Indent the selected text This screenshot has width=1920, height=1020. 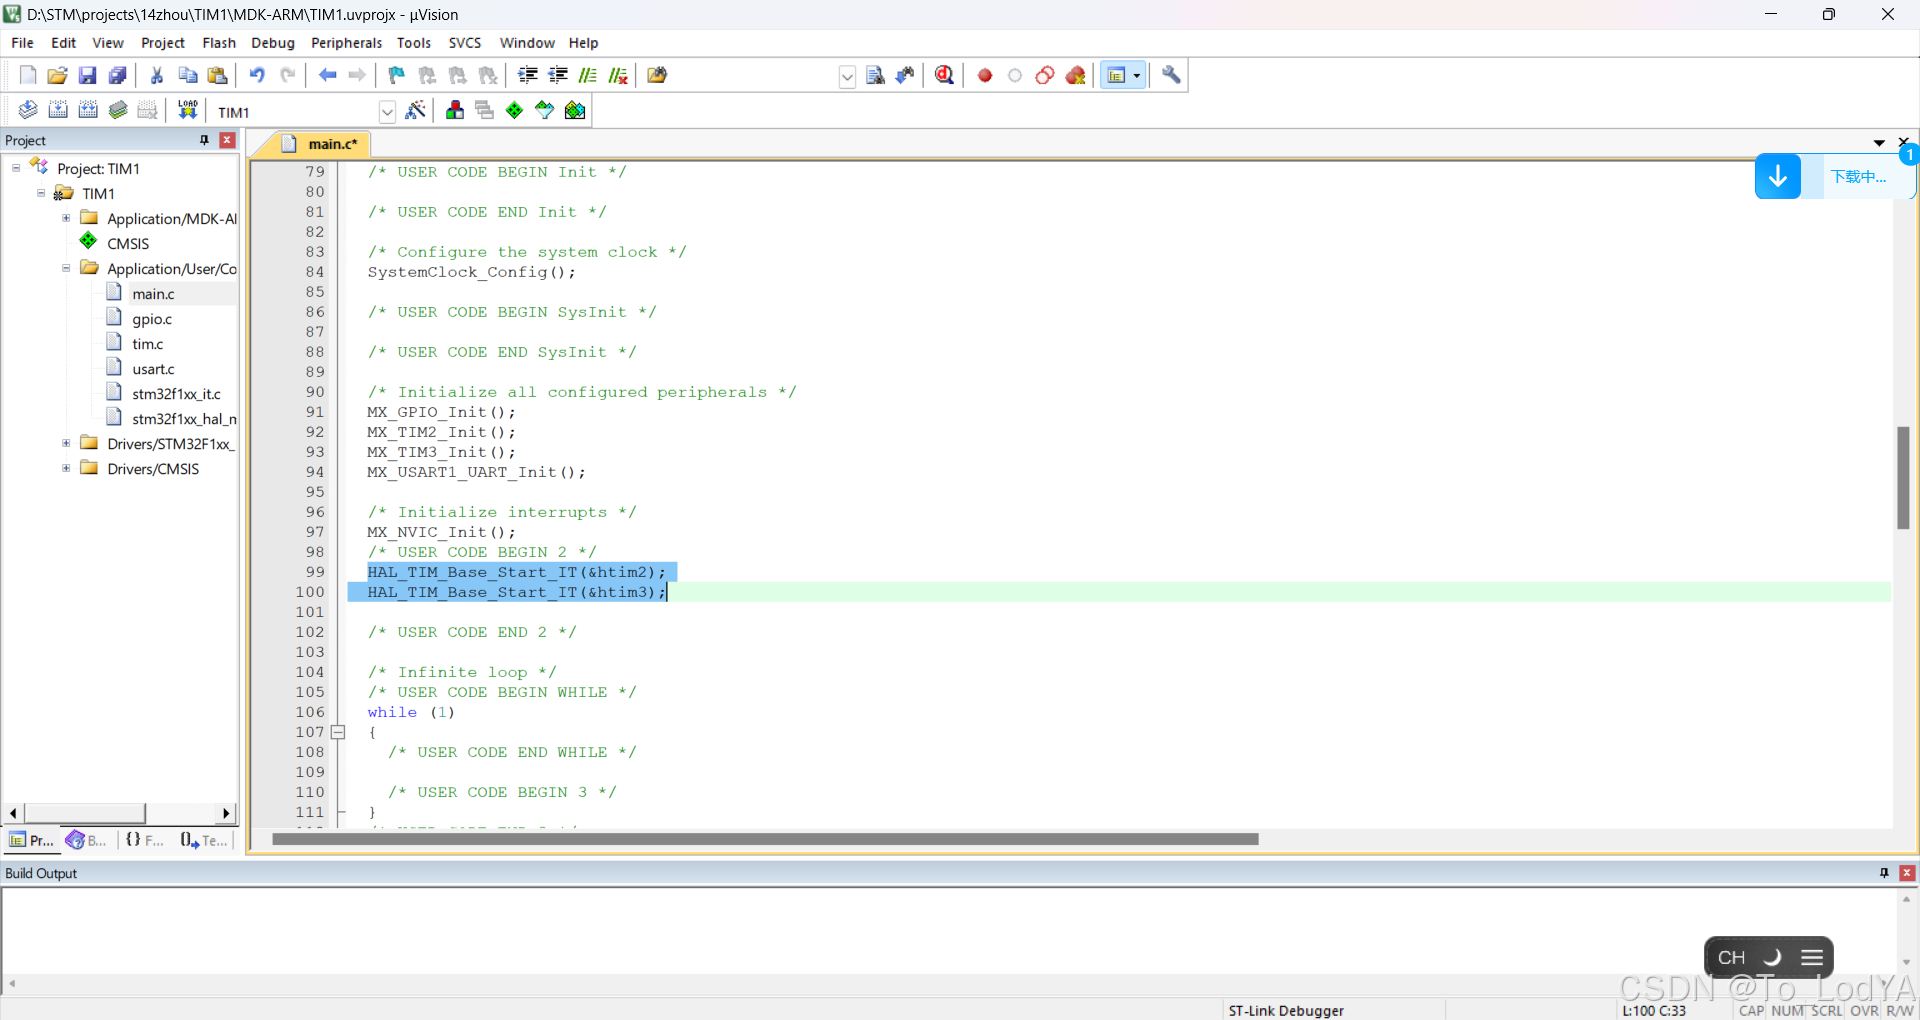(528, 75)
